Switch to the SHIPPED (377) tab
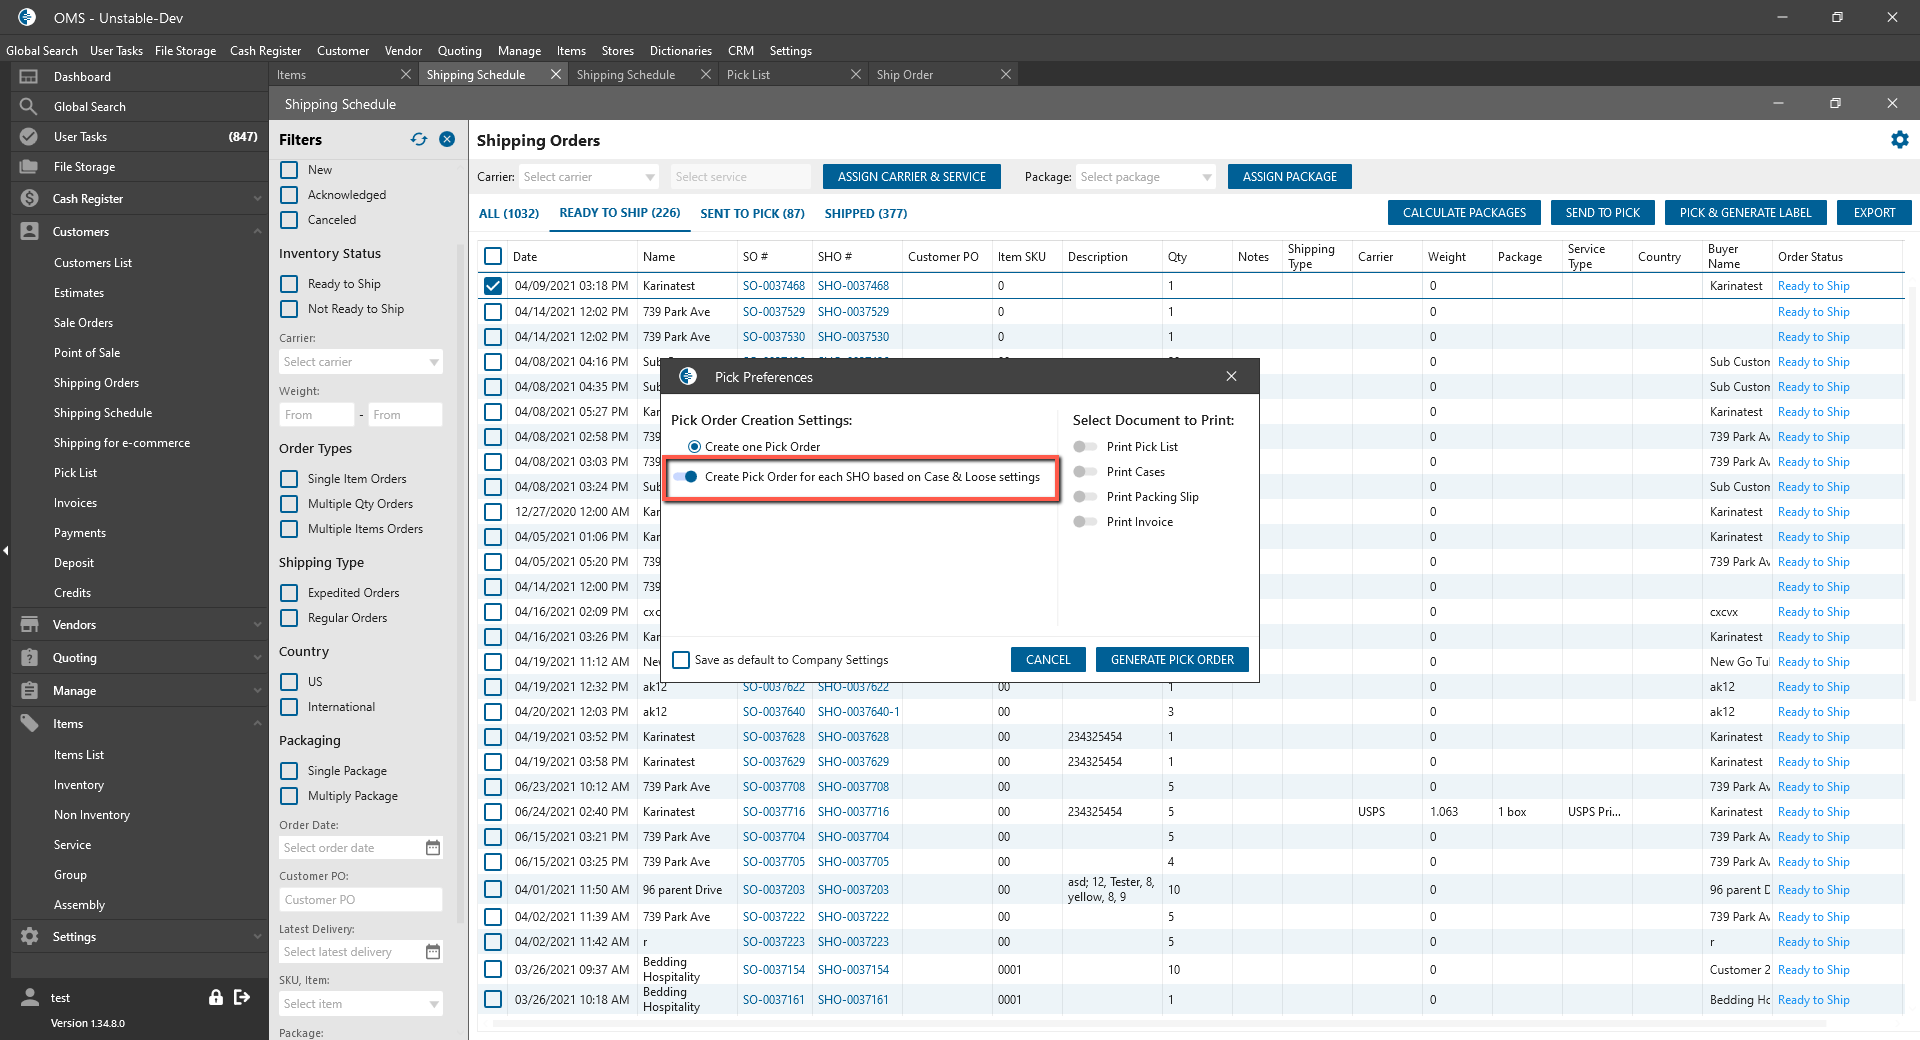The width and height of the screenshot is (1920, 1040). (865, 213)
